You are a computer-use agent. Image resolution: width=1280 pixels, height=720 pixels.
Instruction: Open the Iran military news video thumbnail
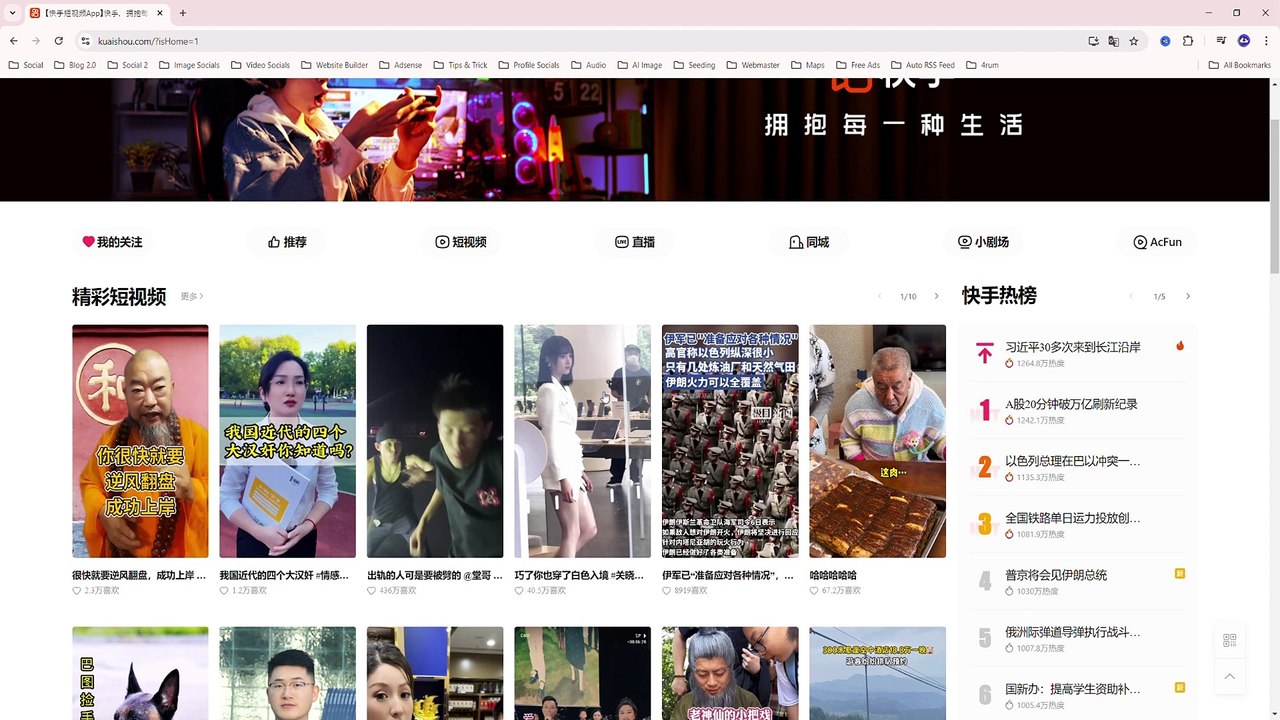730,441
